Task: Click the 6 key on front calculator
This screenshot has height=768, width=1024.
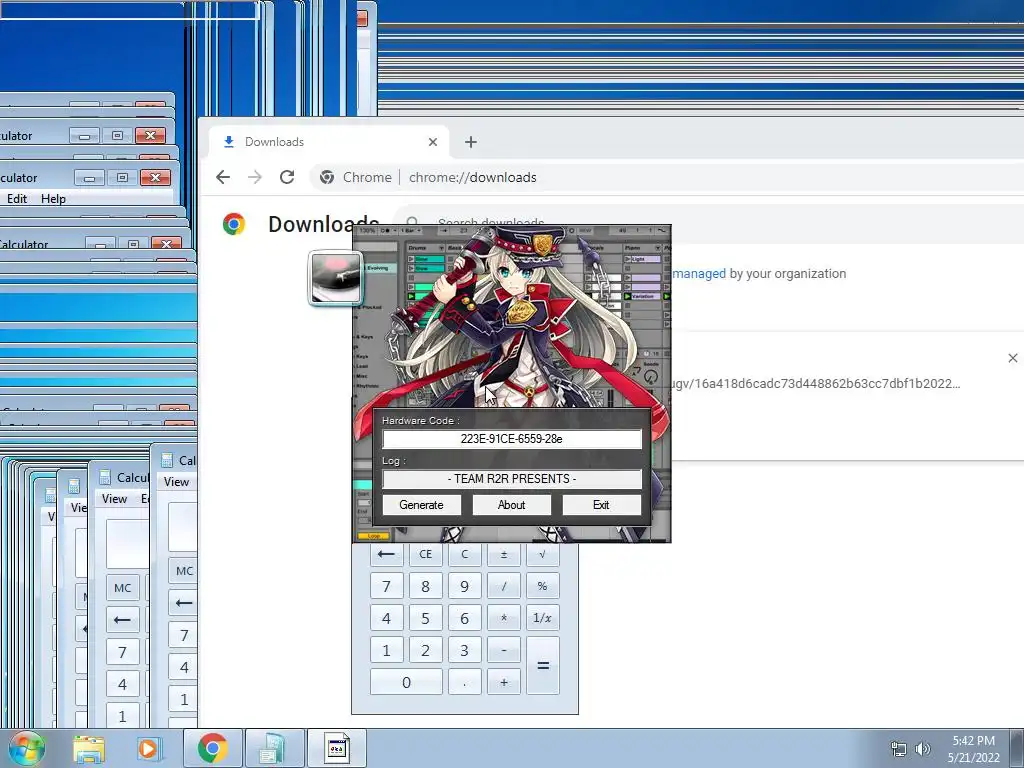Action: click(464, 618)
